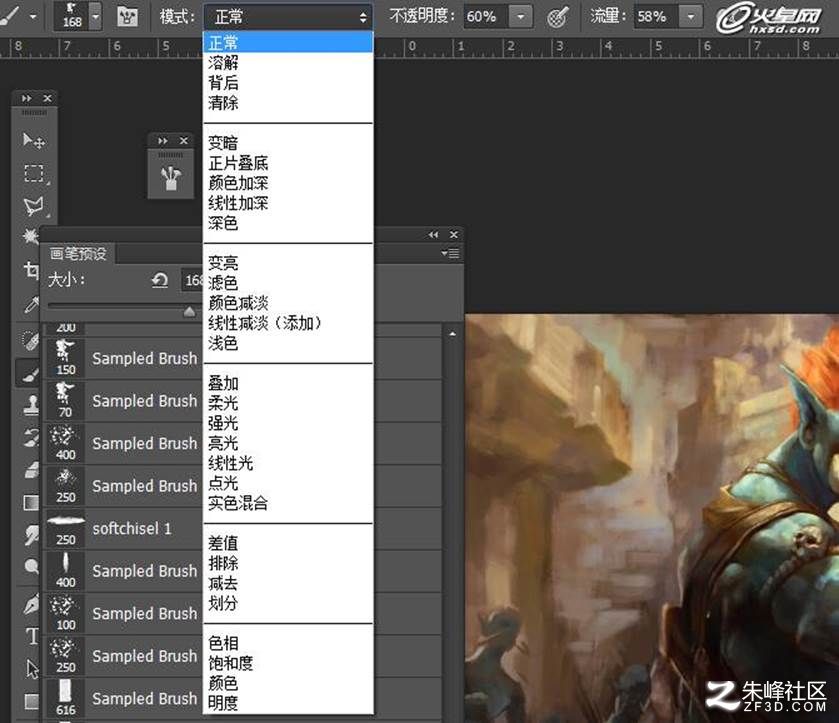Open Brush Presets panel flyout menu
The image size is (839, 723).
(x=451, y=253)
